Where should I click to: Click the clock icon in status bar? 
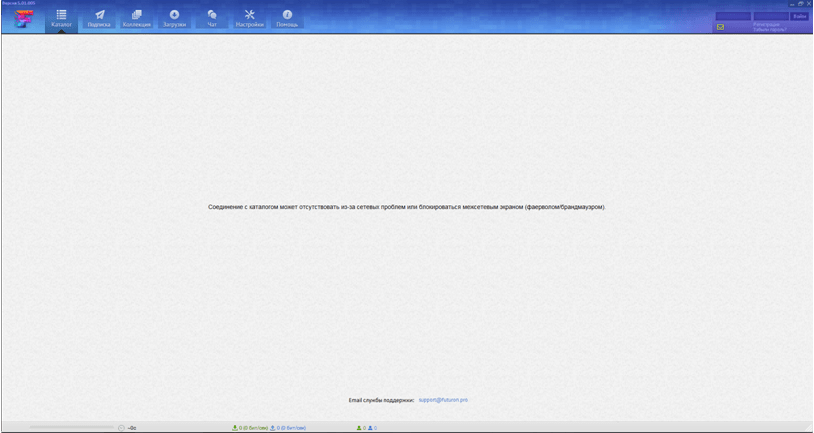click(x=122, y=427)
